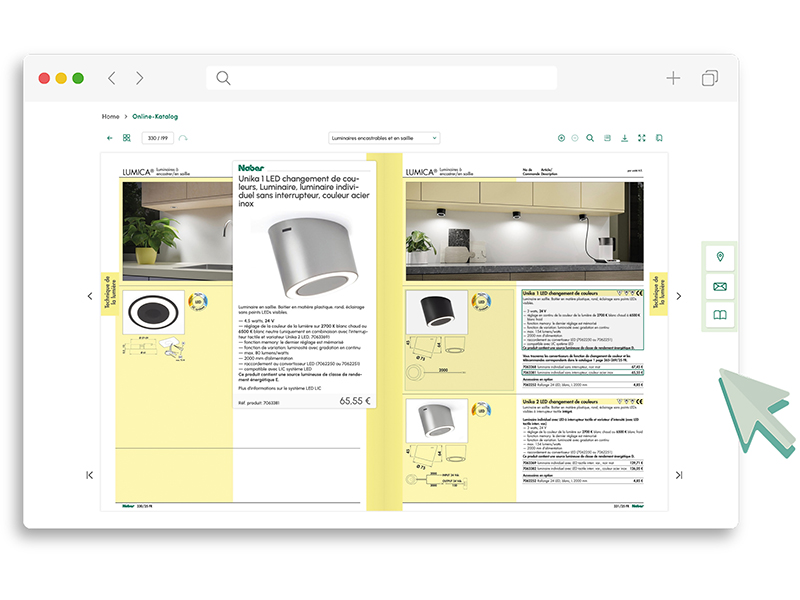800x600 pixels.
Task: Click the Nabar logo in product popup
Action: [x=251, y=168]
